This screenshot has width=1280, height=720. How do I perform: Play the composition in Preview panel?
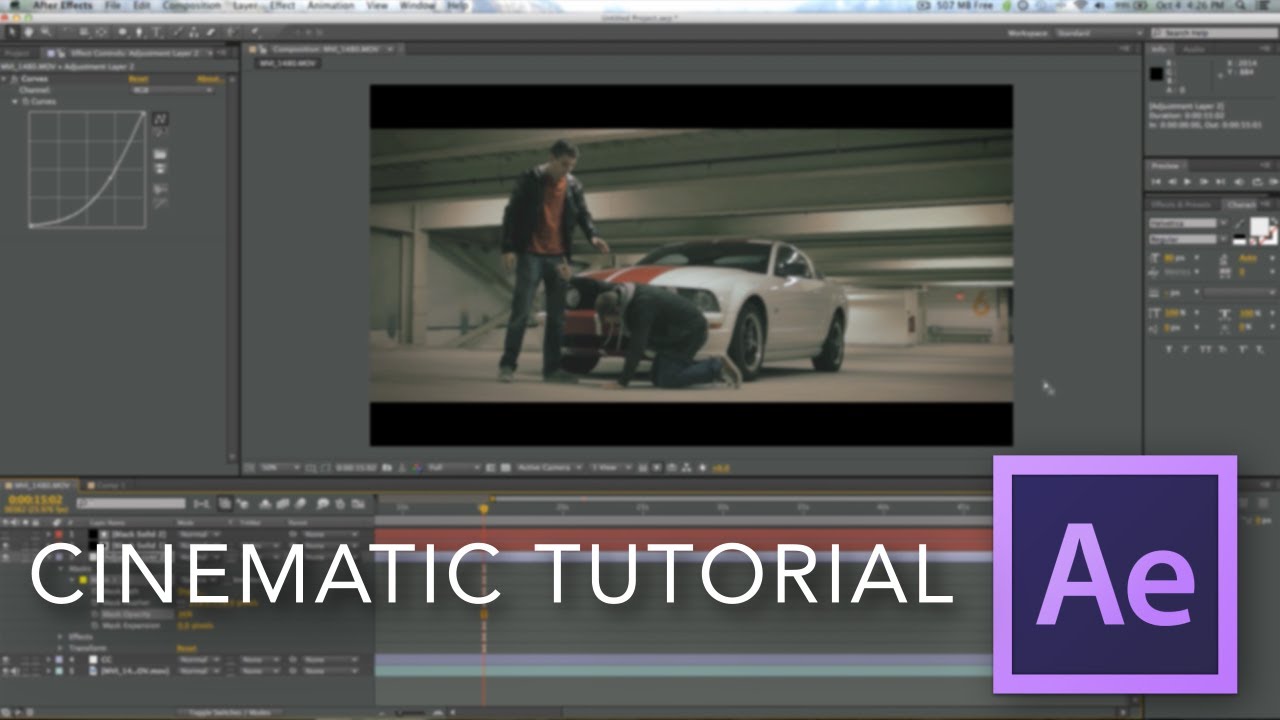tap(1188, 182)
